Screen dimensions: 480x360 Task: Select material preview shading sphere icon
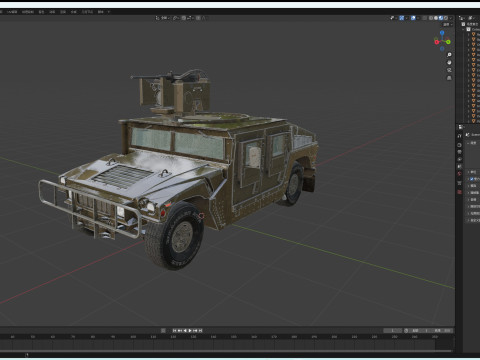[x=441, y=18]
